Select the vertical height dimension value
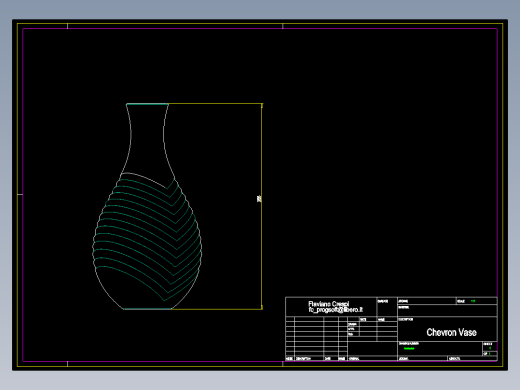 259,199
